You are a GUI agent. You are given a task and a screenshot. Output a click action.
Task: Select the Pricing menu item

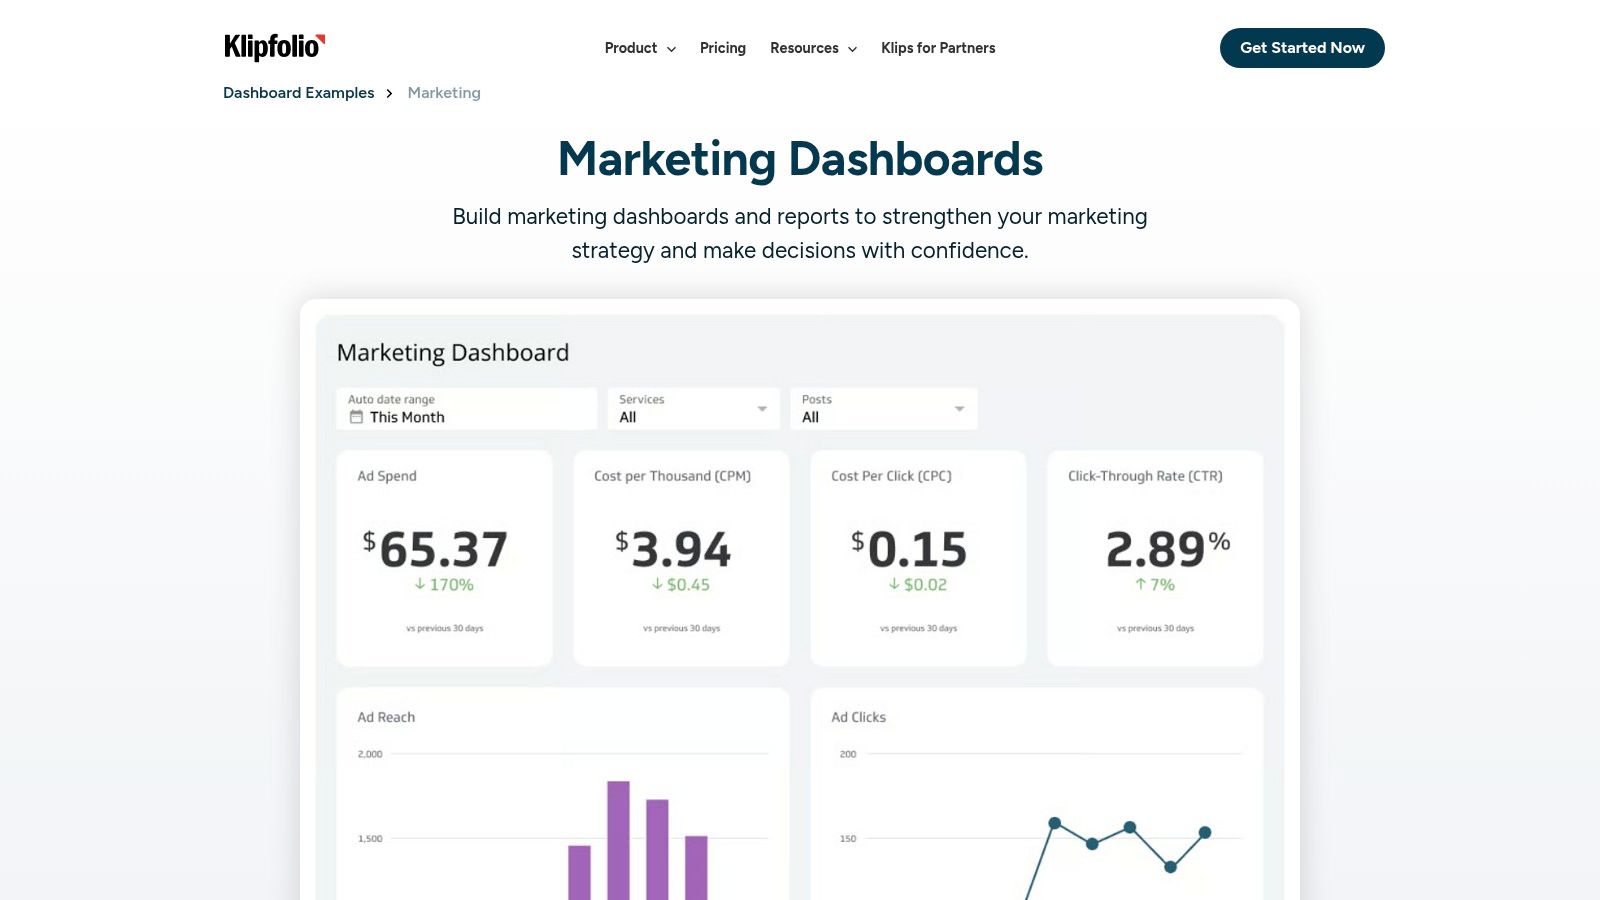click(x=722, y=48)
